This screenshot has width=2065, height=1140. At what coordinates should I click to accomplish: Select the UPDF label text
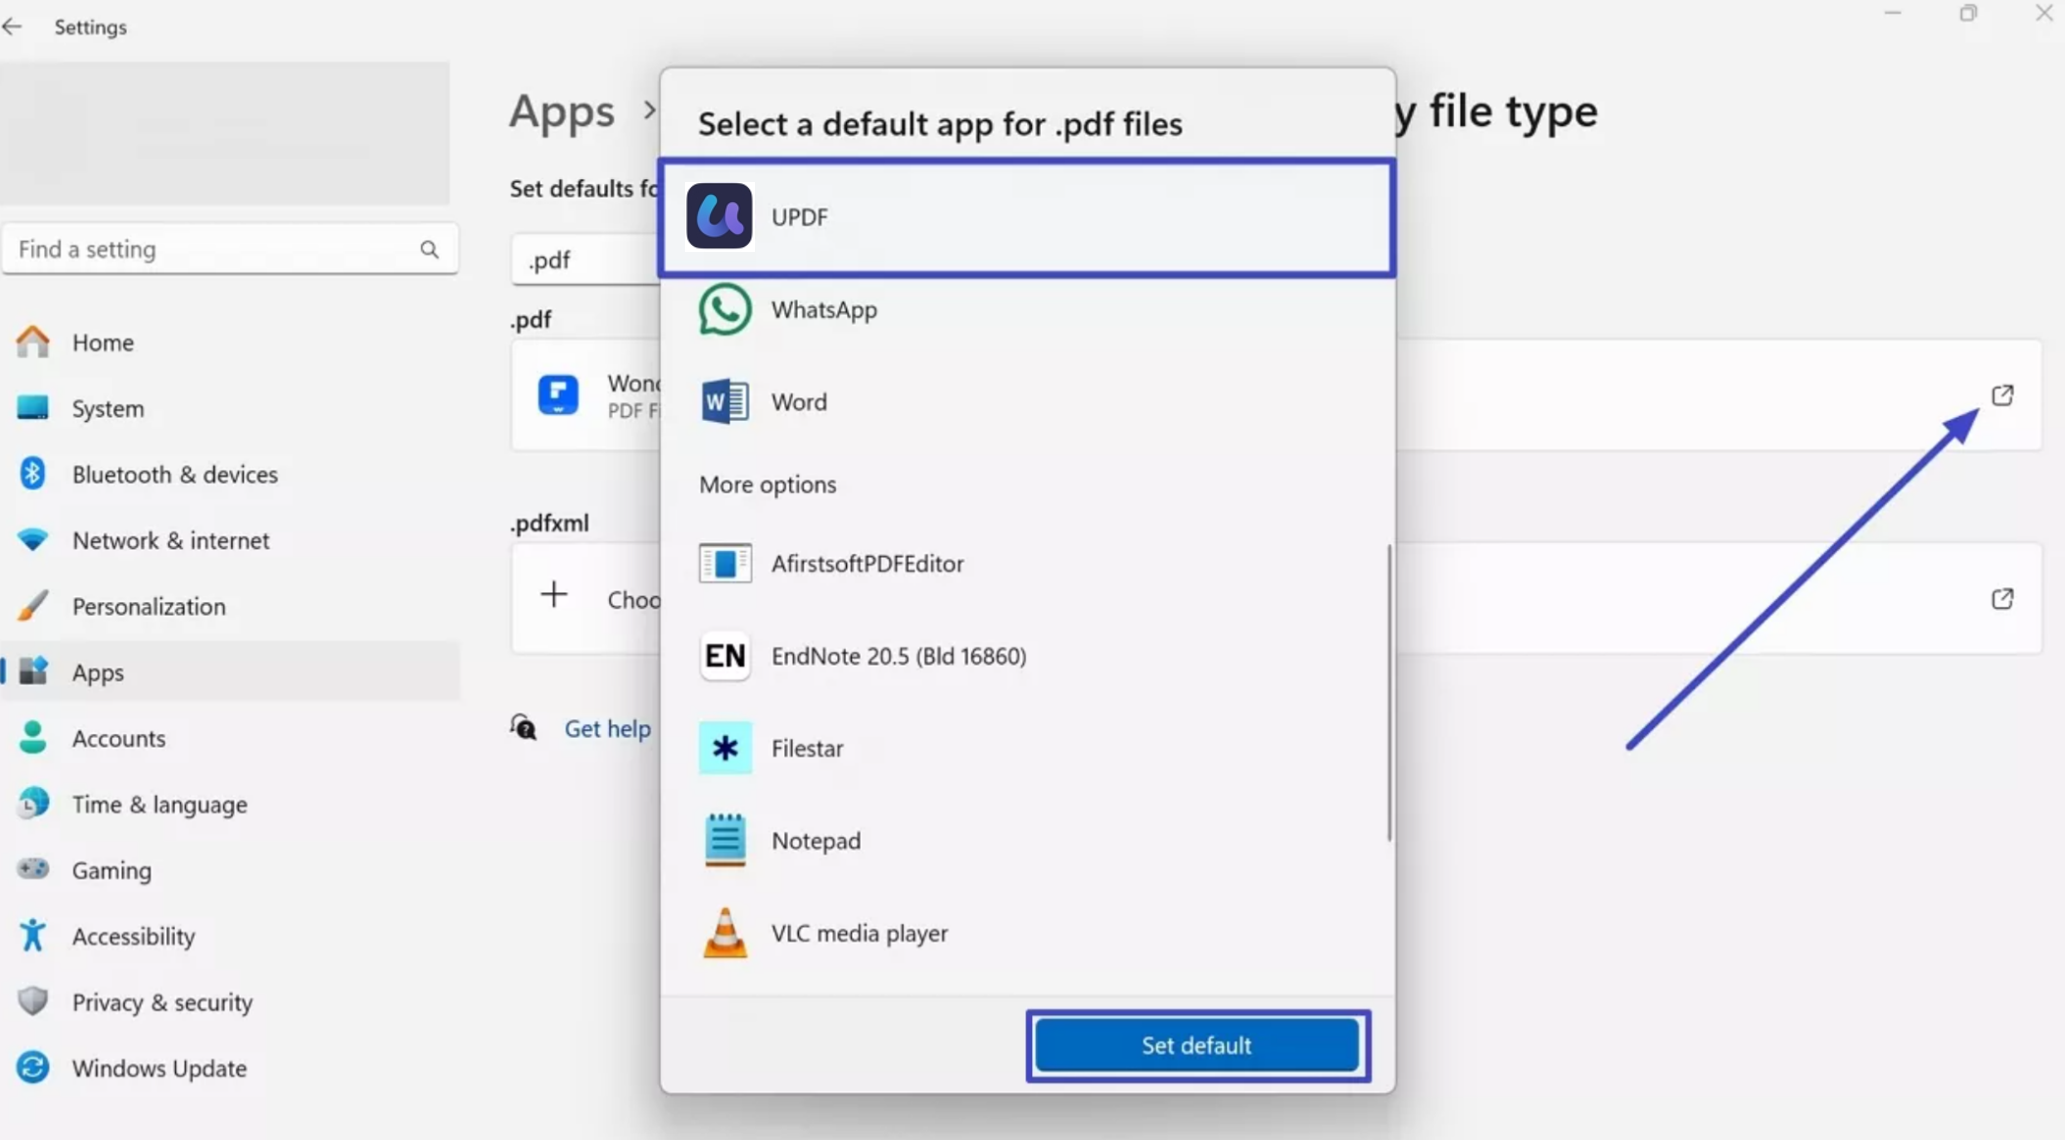(799, 217)
